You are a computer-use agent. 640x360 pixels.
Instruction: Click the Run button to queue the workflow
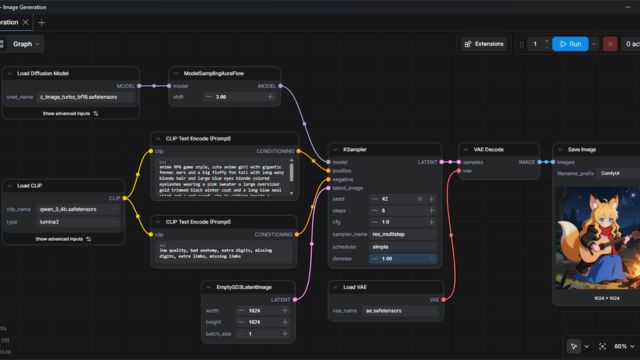(570, 44)
